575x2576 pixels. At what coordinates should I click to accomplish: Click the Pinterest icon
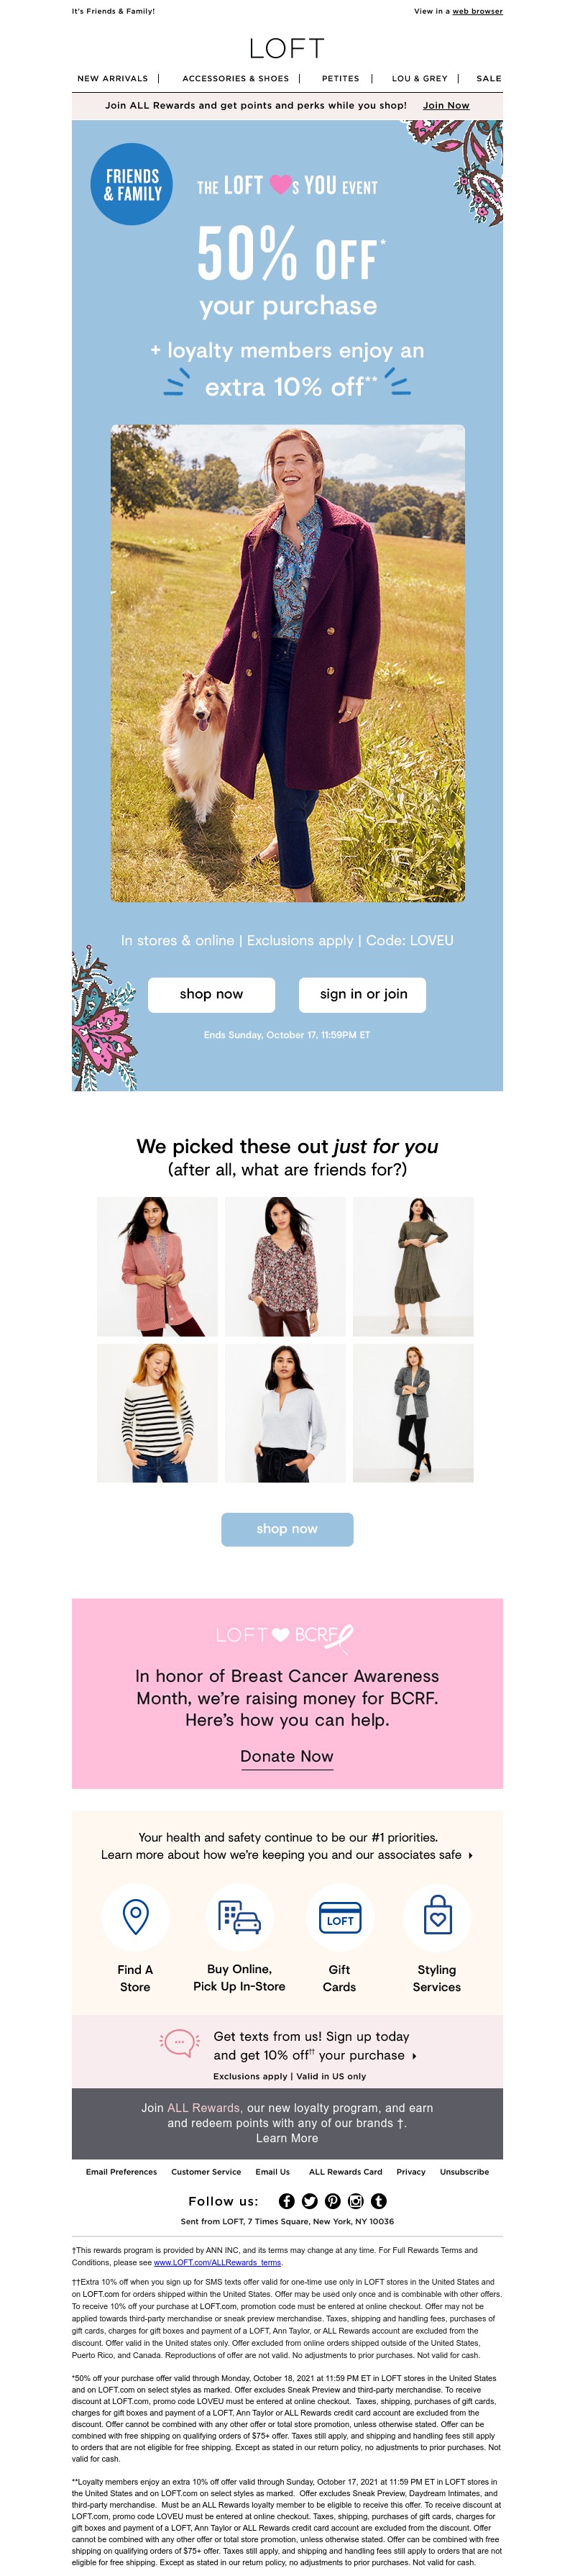pyautogui.click(x=332, y=2201)
